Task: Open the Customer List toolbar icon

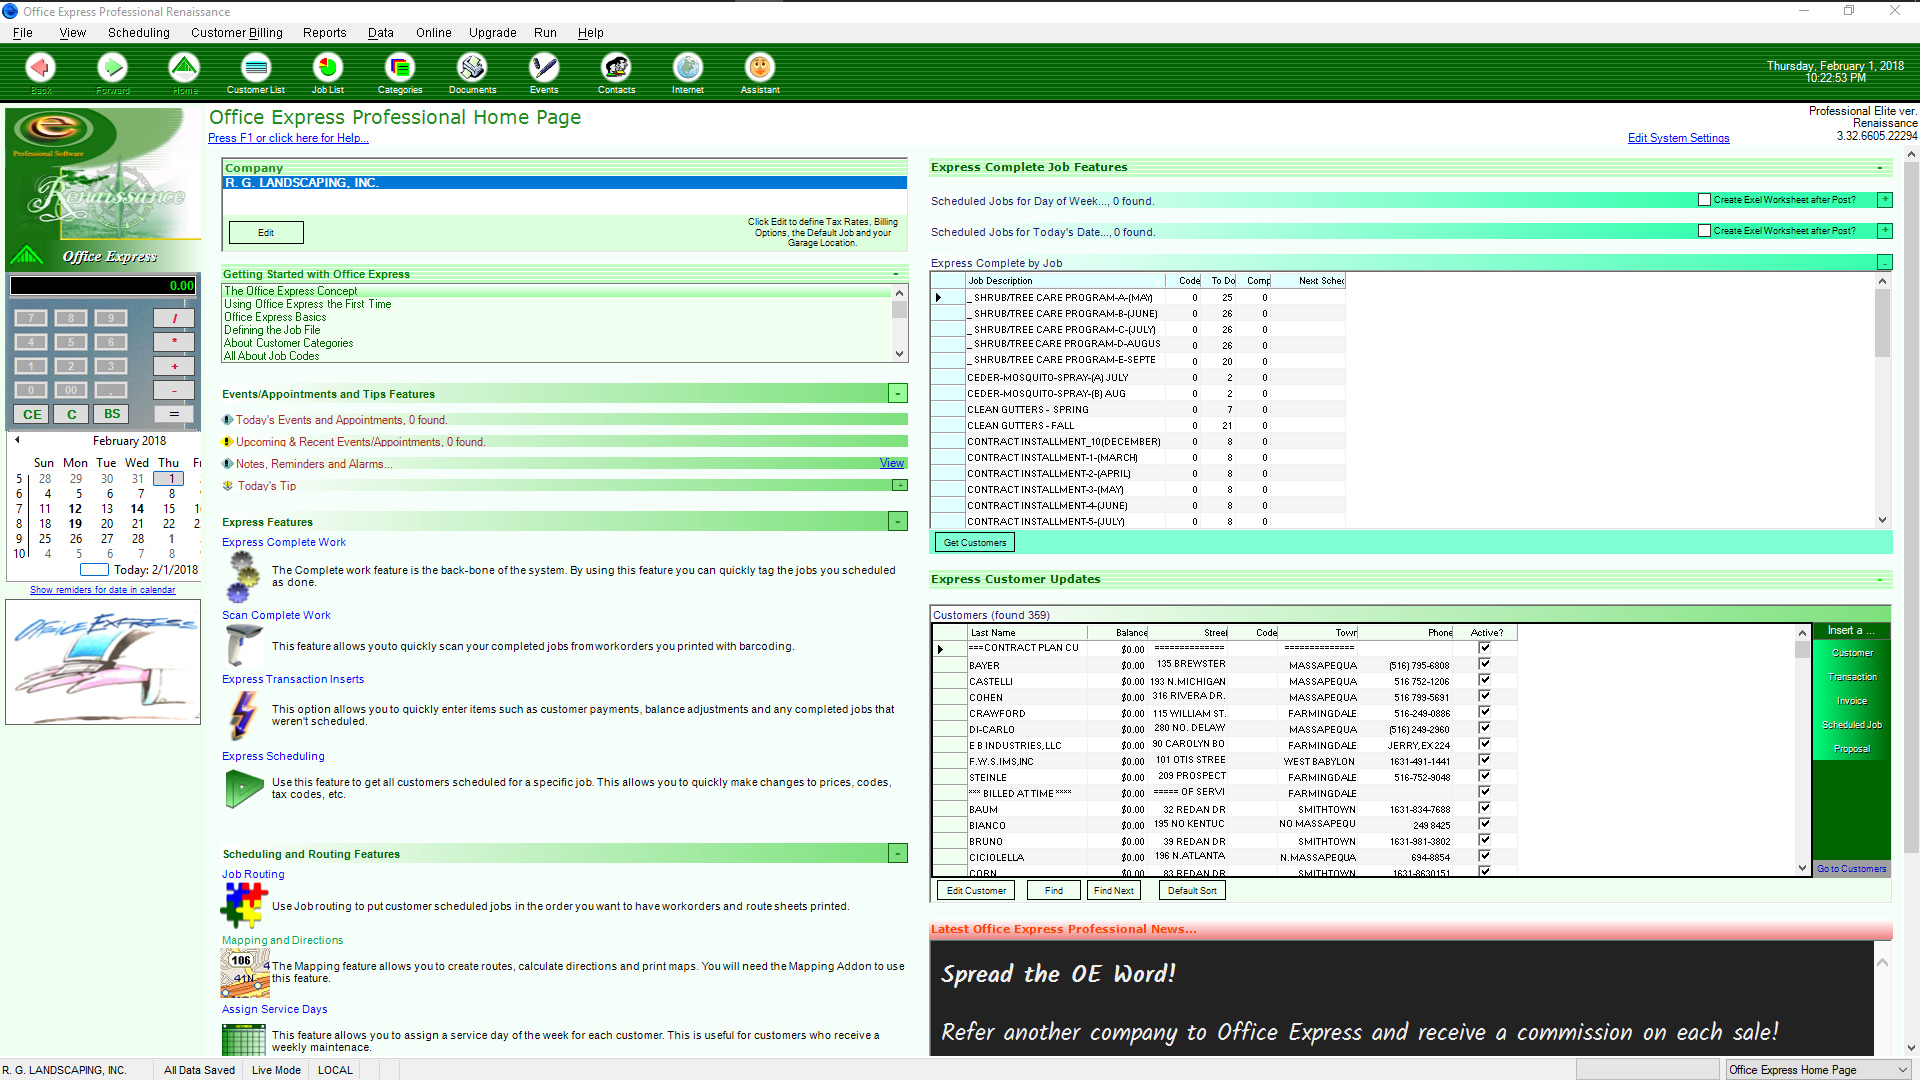Action: click(x=256, y=68)
